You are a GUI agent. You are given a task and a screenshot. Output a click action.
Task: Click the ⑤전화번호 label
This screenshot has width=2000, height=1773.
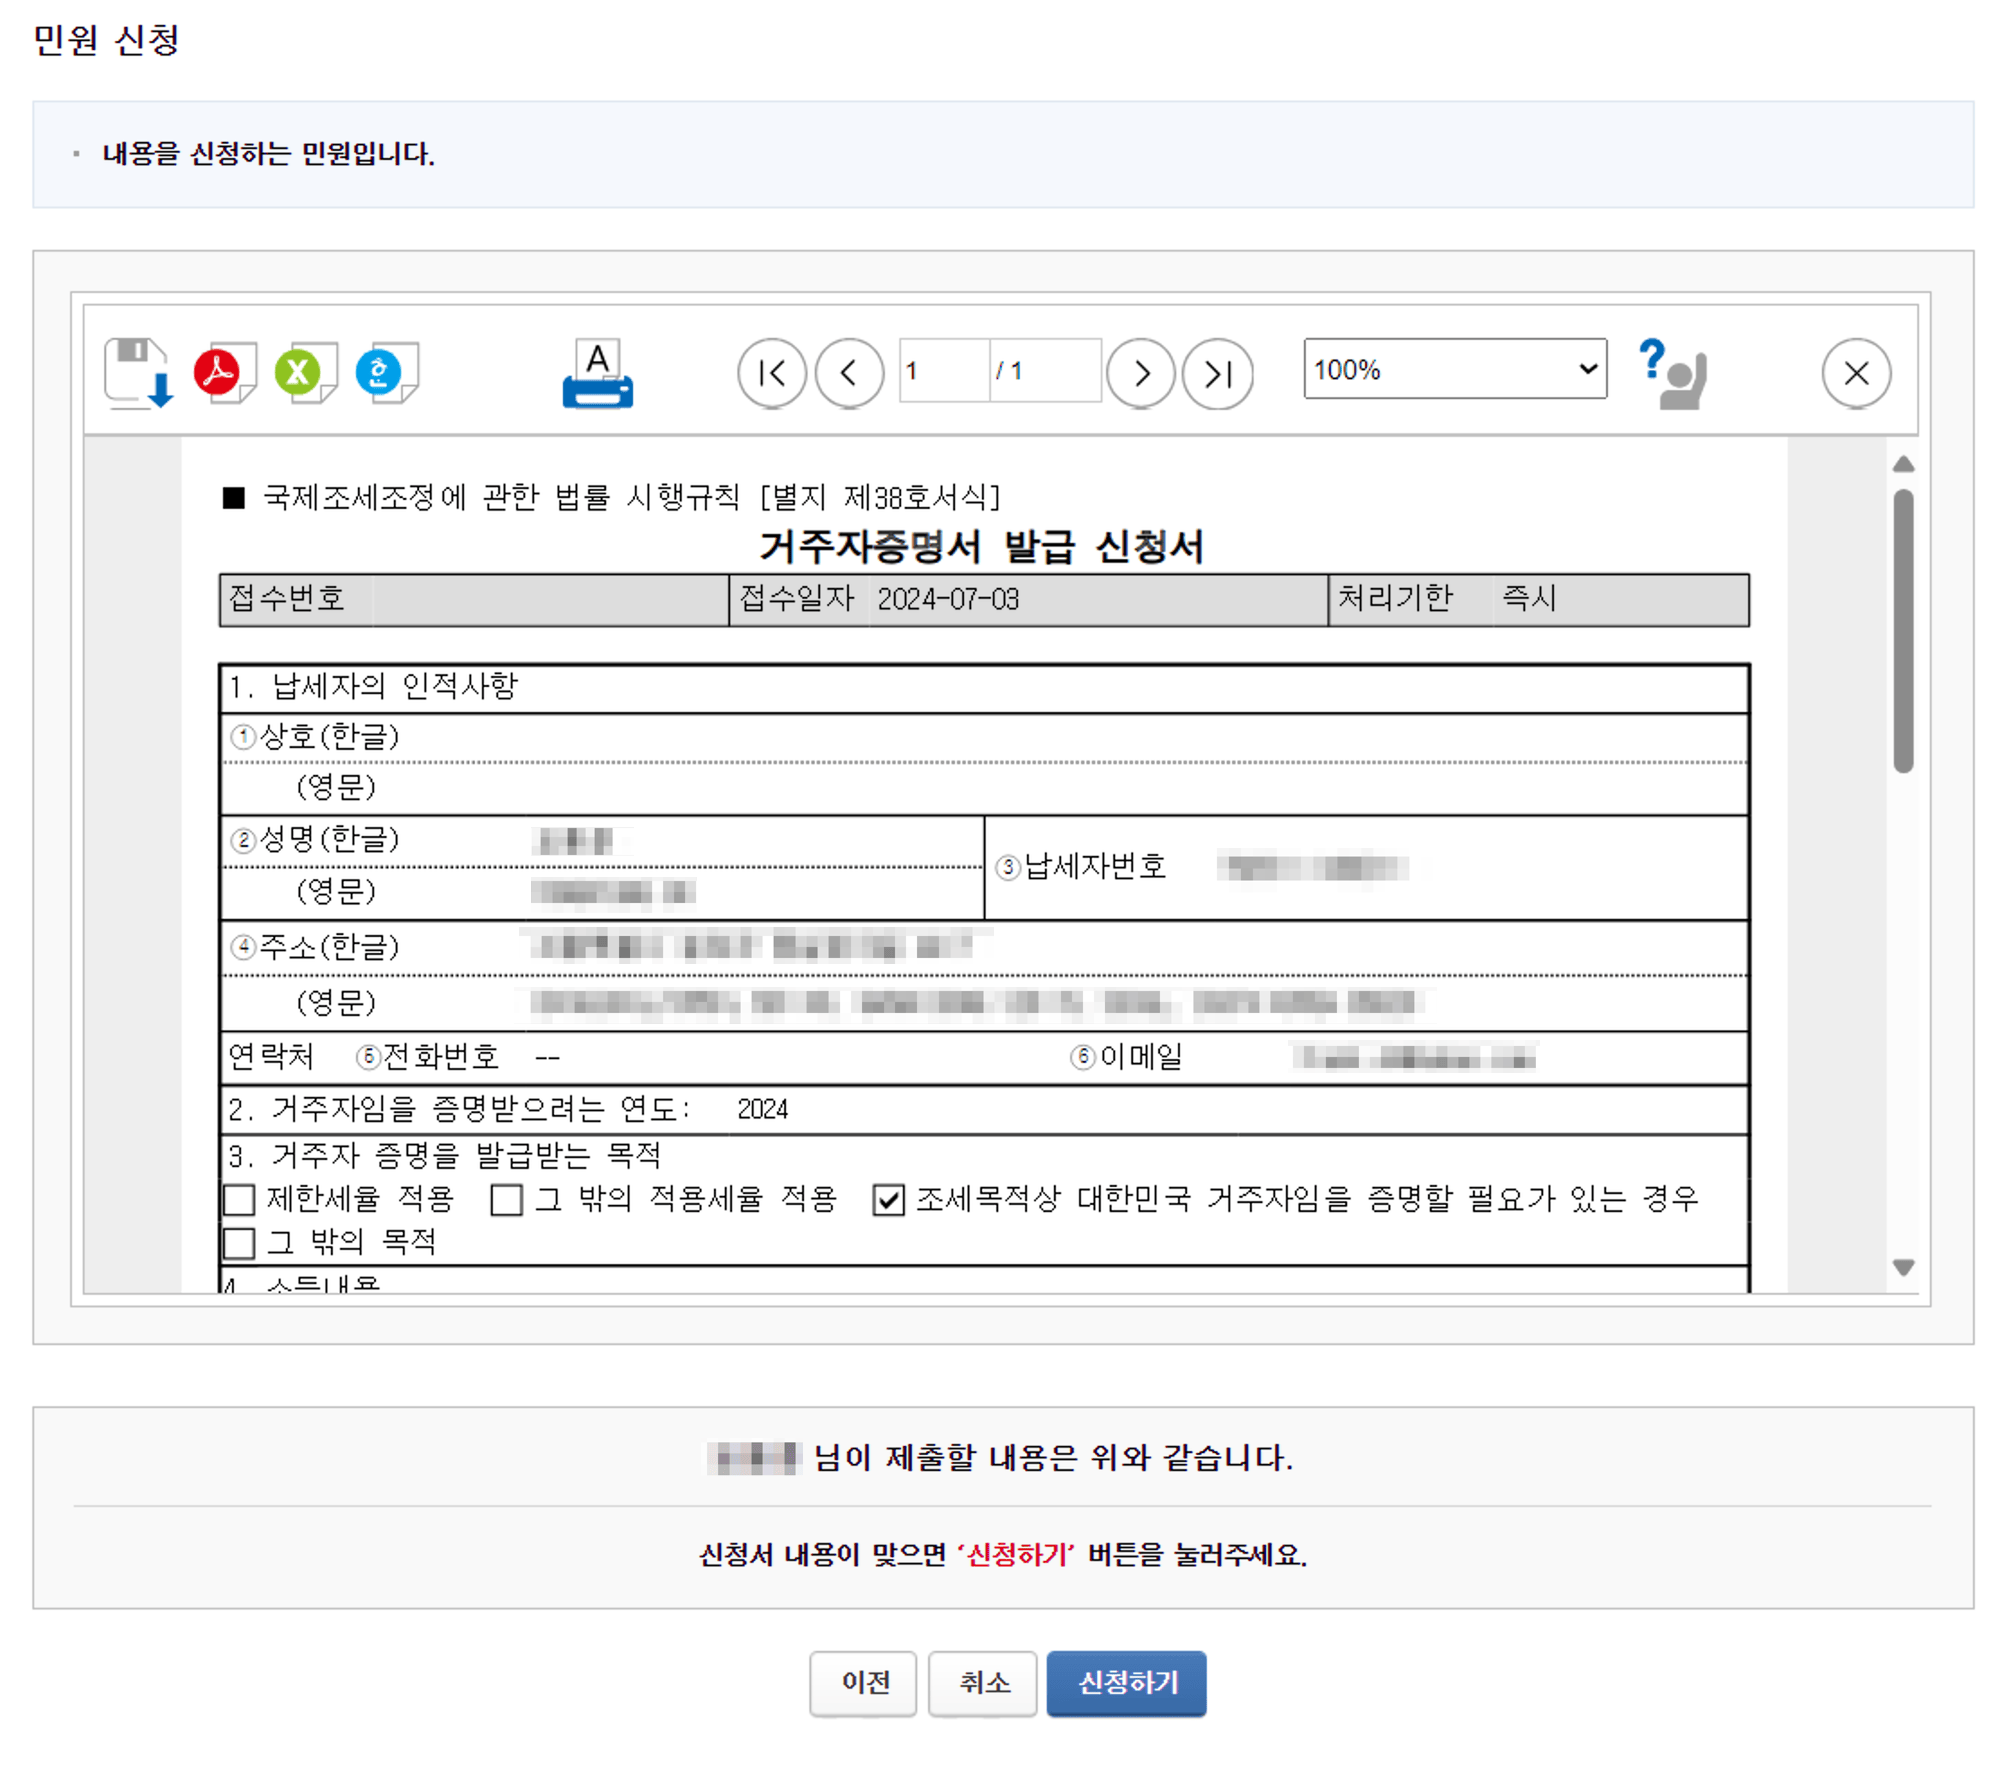coord(427,1056)
